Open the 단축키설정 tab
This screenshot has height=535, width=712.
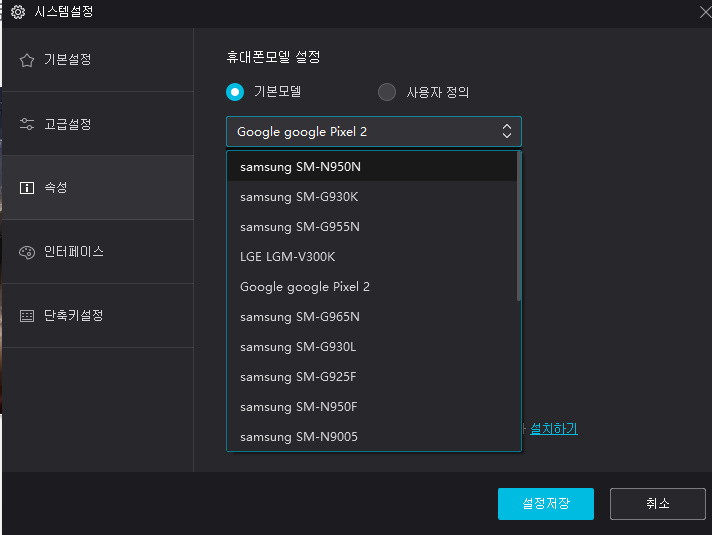[x=98, y=316]
